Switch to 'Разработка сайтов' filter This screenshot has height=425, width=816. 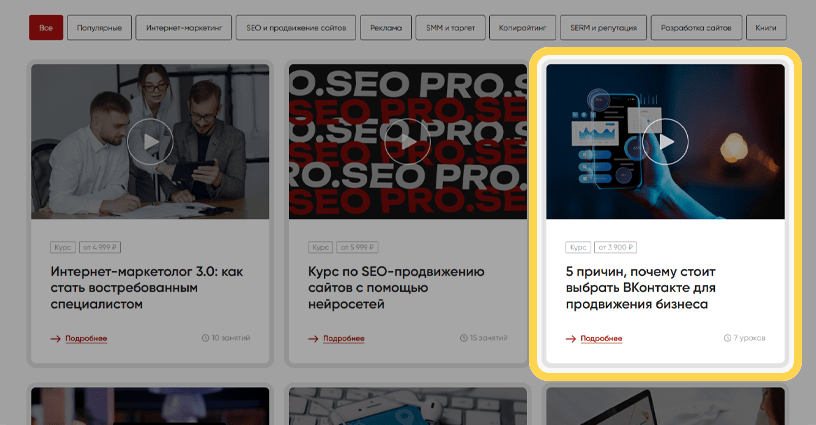696,28
